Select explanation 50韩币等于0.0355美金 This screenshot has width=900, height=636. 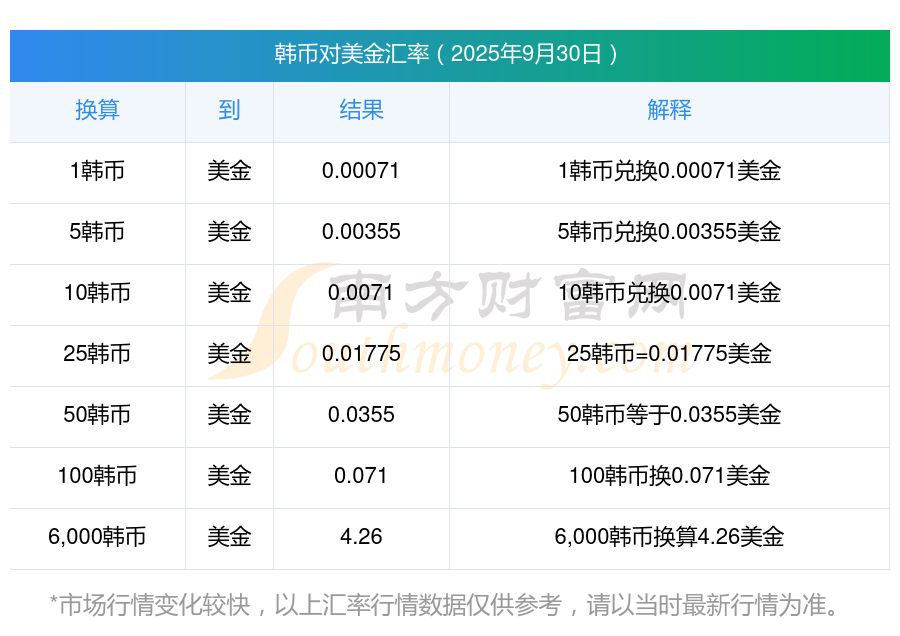click(x=669, y=415)
